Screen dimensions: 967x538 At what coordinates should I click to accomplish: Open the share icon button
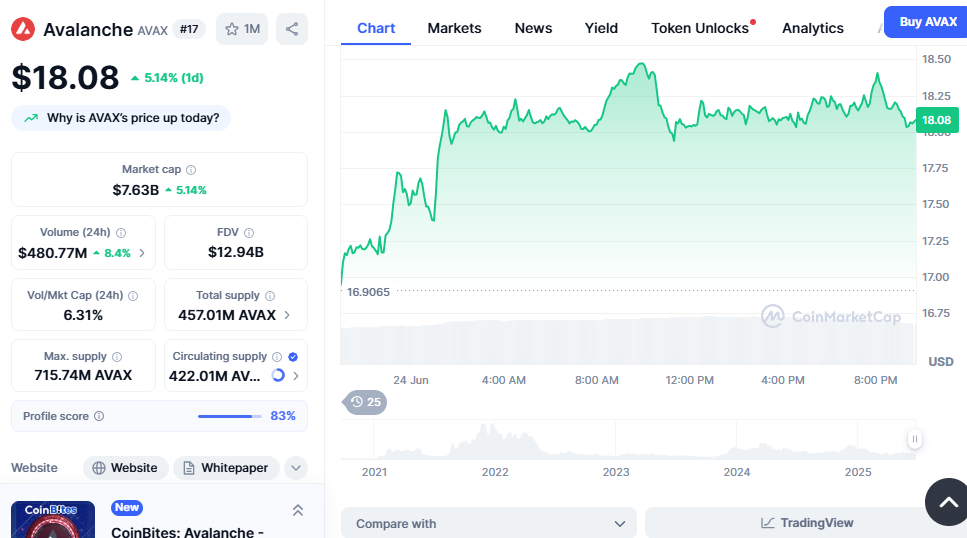click(x=292, y=29)
